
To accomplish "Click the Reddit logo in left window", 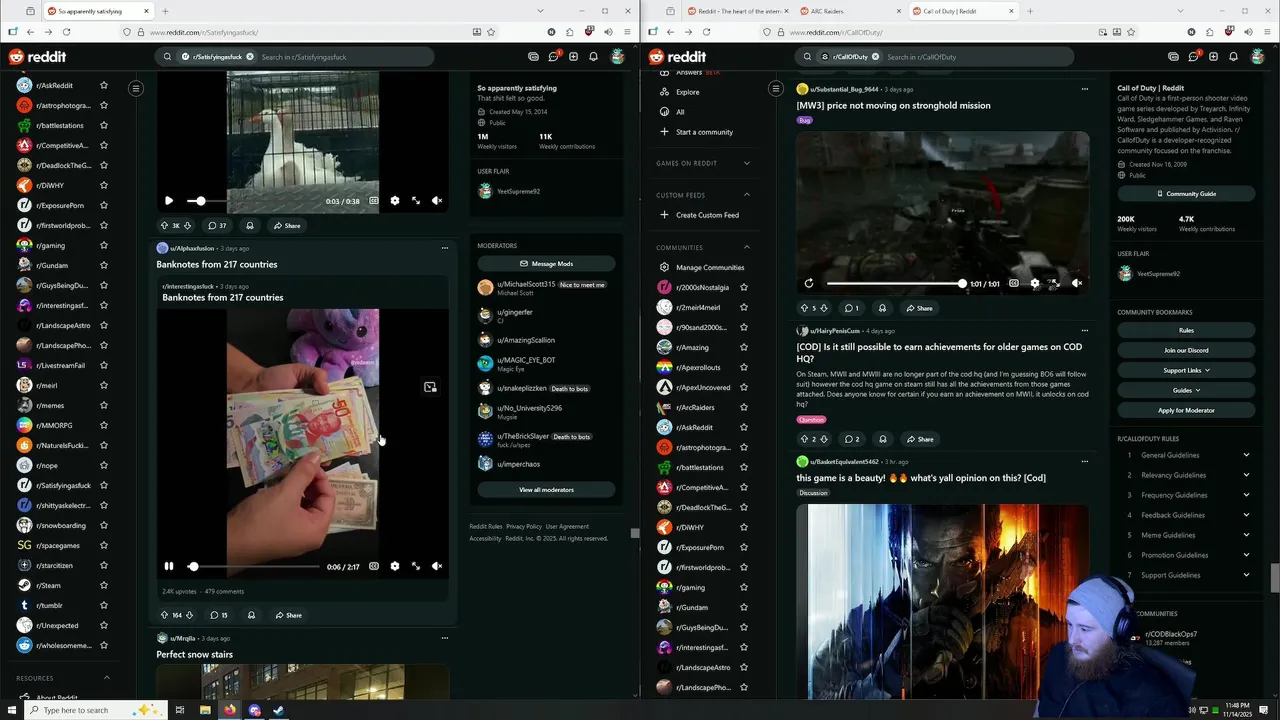I will pyautogui.click(x=37, y=57).
